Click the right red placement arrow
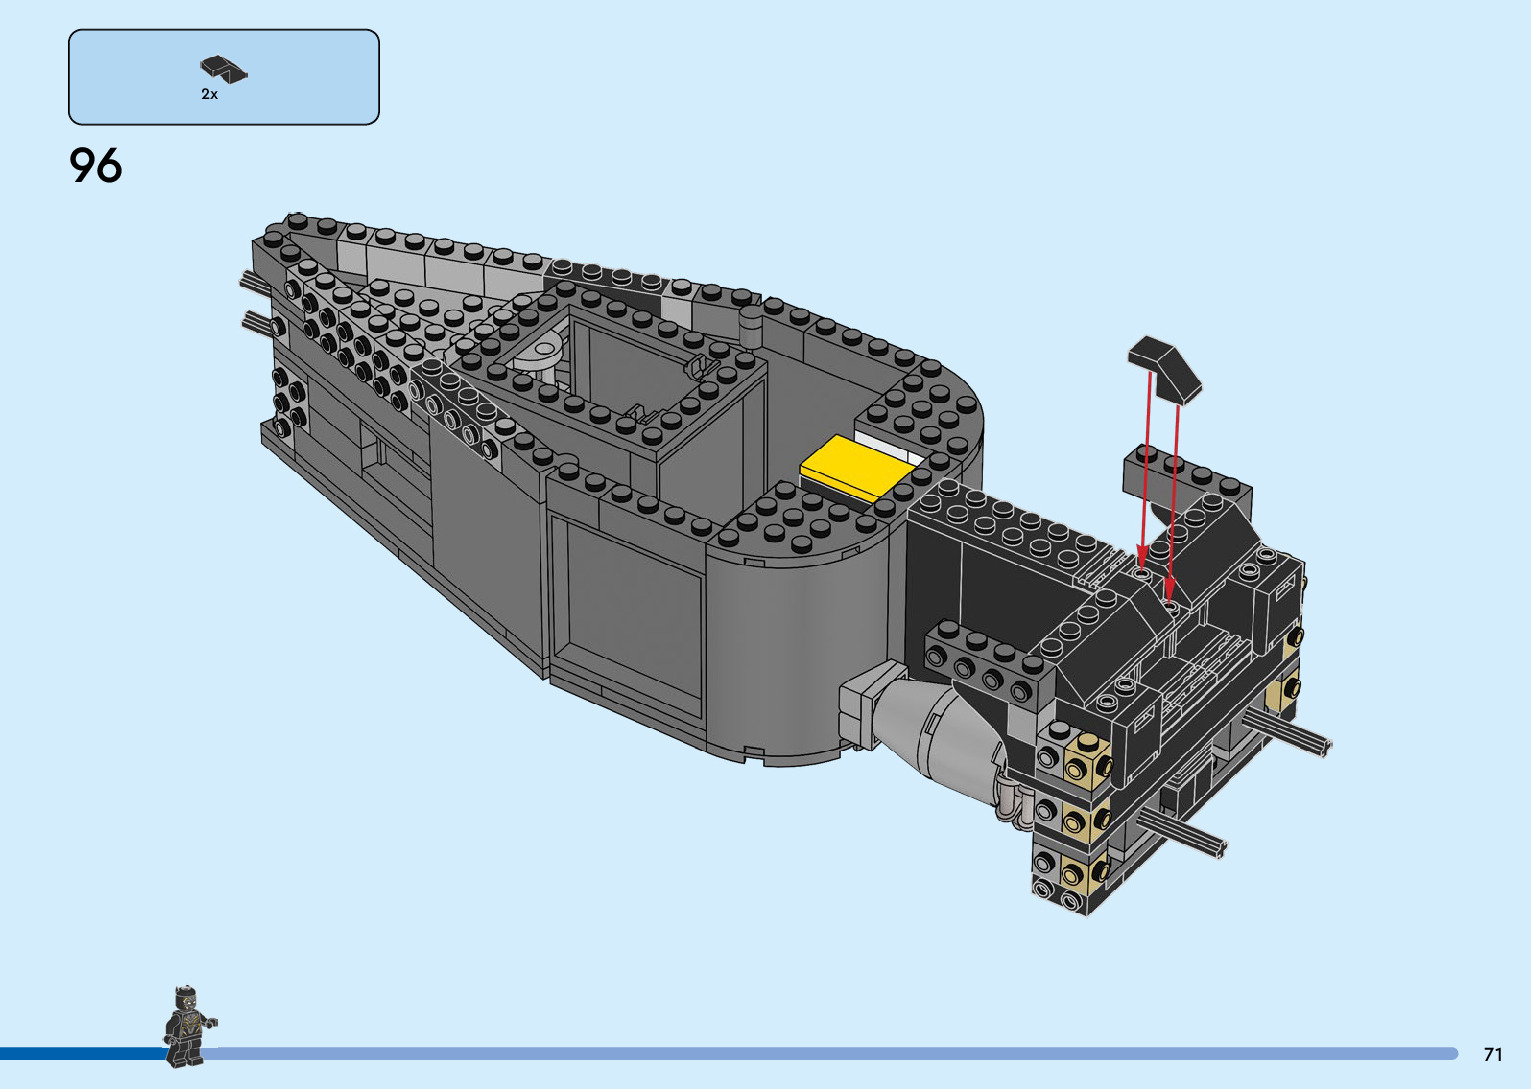Image resolution: width=1531 pixels, height=1089 pixels. click(1173, 500)
